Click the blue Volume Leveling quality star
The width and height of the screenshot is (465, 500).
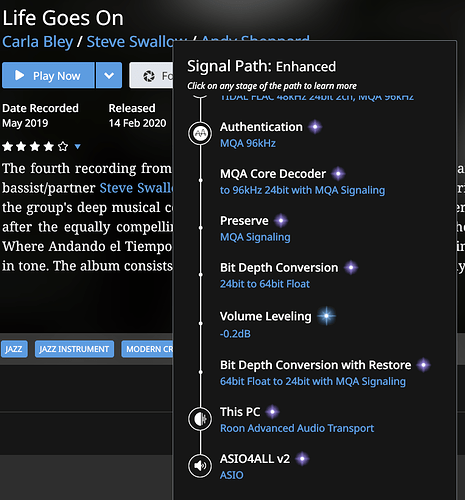[326, 316]
